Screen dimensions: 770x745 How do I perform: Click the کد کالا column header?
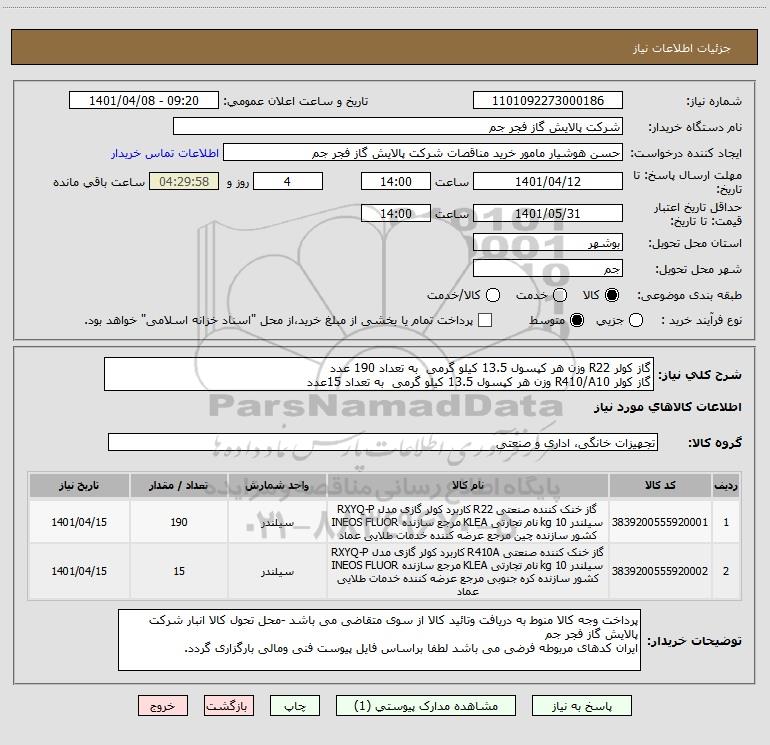click(660, 485)
